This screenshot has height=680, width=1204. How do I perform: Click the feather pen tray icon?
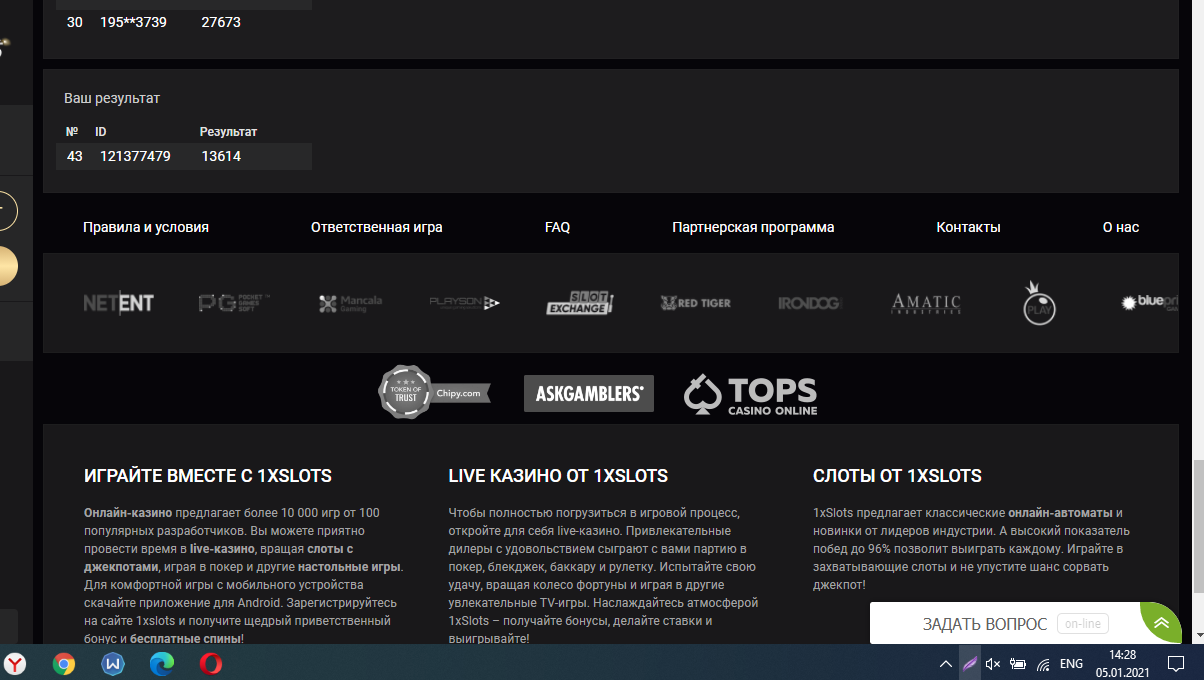[x=970, y=663]
